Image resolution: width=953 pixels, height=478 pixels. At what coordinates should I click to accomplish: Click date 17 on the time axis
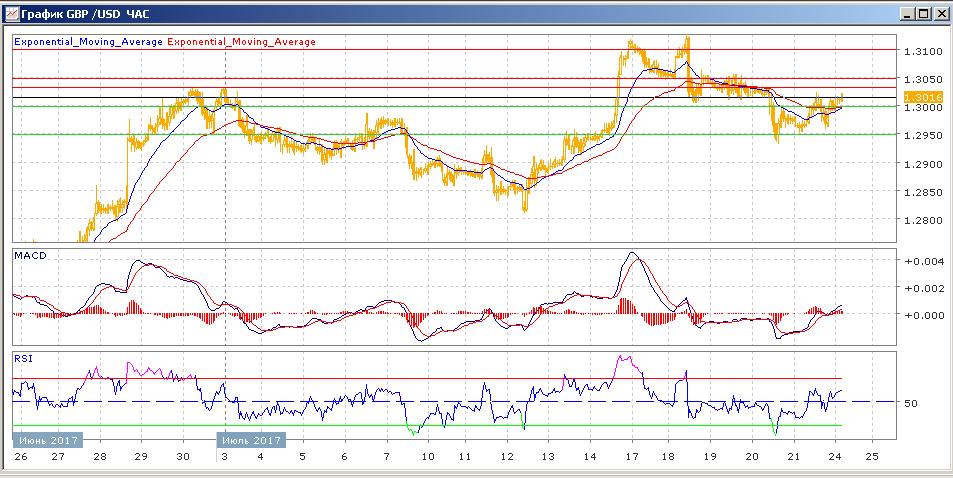631,457
